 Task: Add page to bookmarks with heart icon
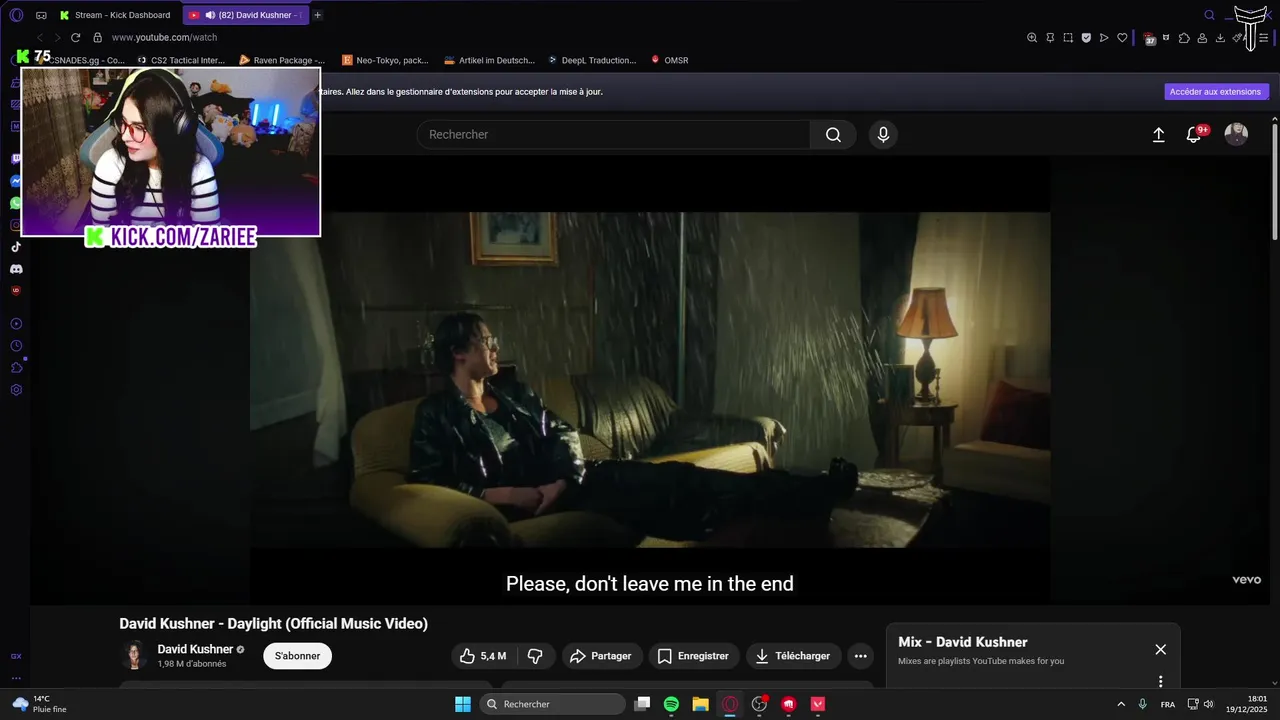coord(1122,38)
